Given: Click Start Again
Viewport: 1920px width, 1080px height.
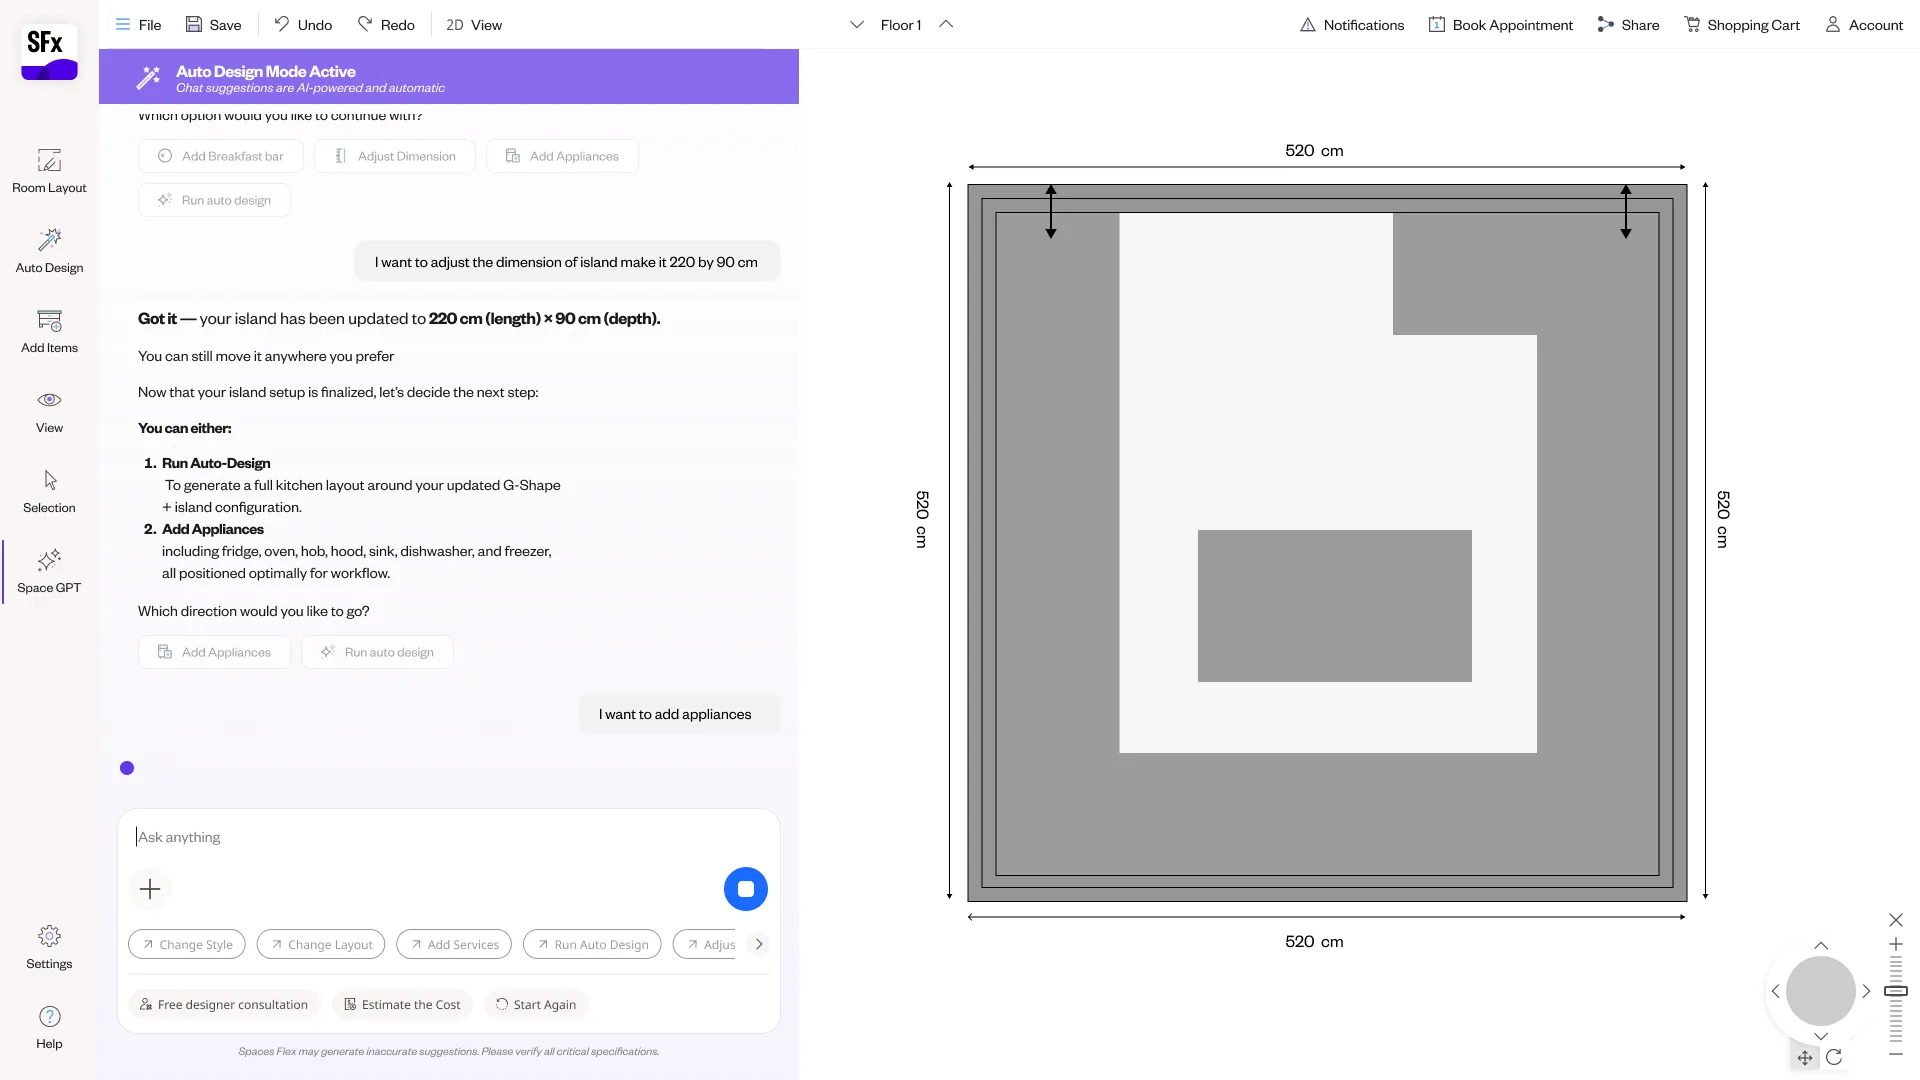Looking at the screenshot, I should tap(536, 1004).
